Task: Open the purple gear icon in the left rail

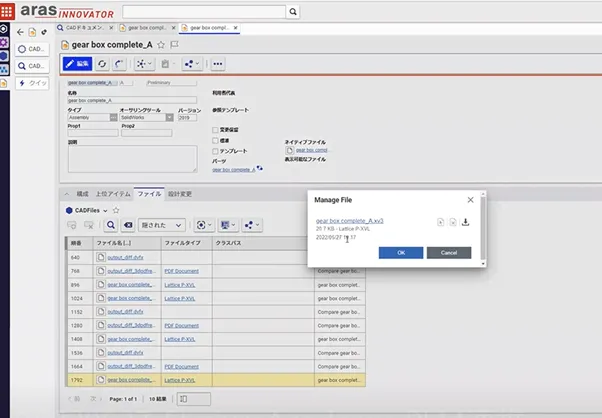Action: (x=4, y=42)
